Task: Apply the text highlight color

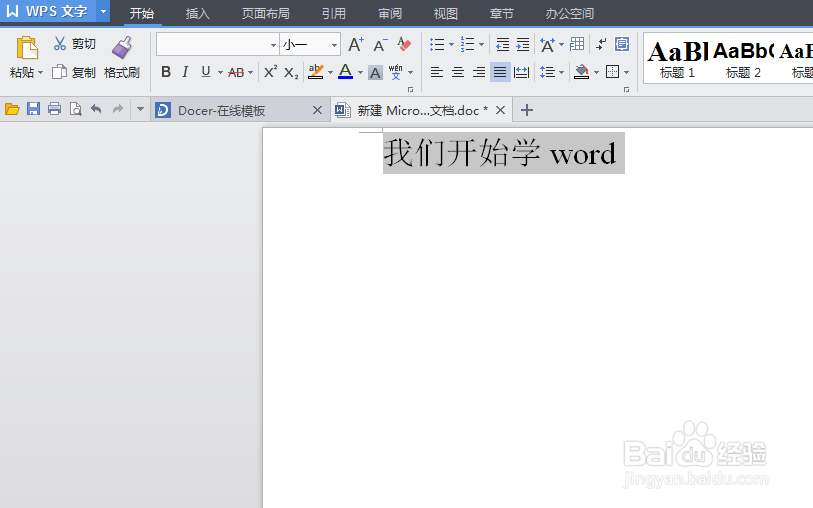Action: pyautogui.click(x=315, y=72)
